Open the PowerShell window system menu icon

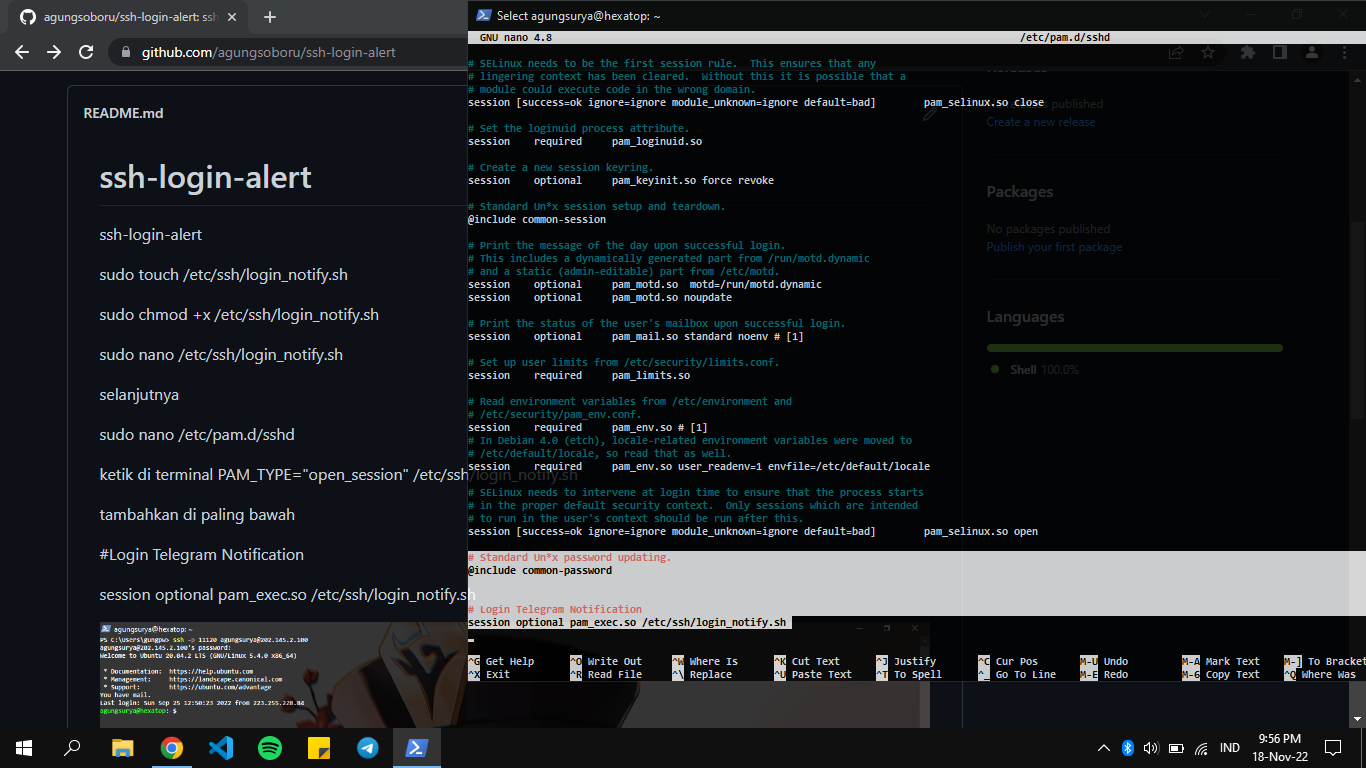click(x=483, y=15)
